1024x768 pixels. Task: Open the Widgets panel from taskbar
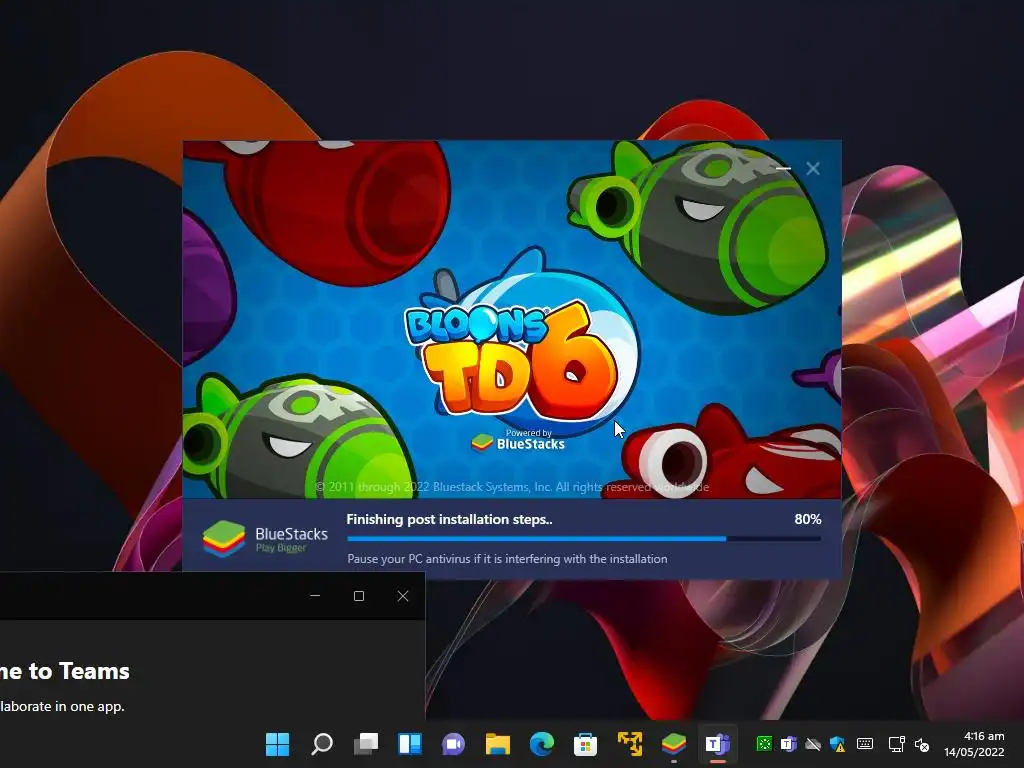[x=410, y=744]
